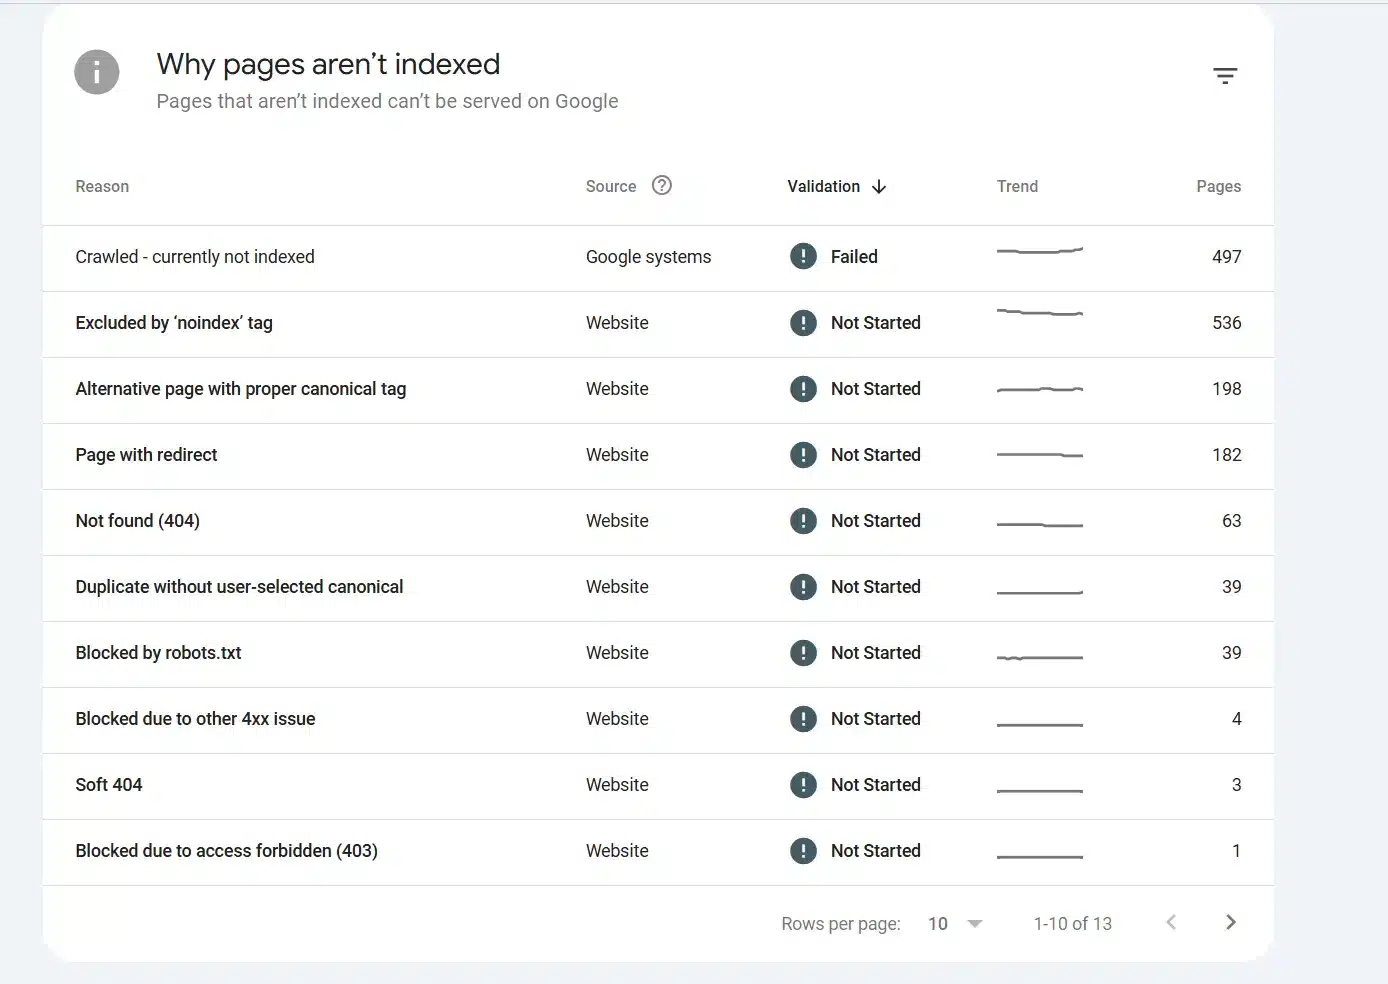This screenshot has height=984, width=1388.
Task: Open the Source column help question mark
Action: click(x=661, y=185)
